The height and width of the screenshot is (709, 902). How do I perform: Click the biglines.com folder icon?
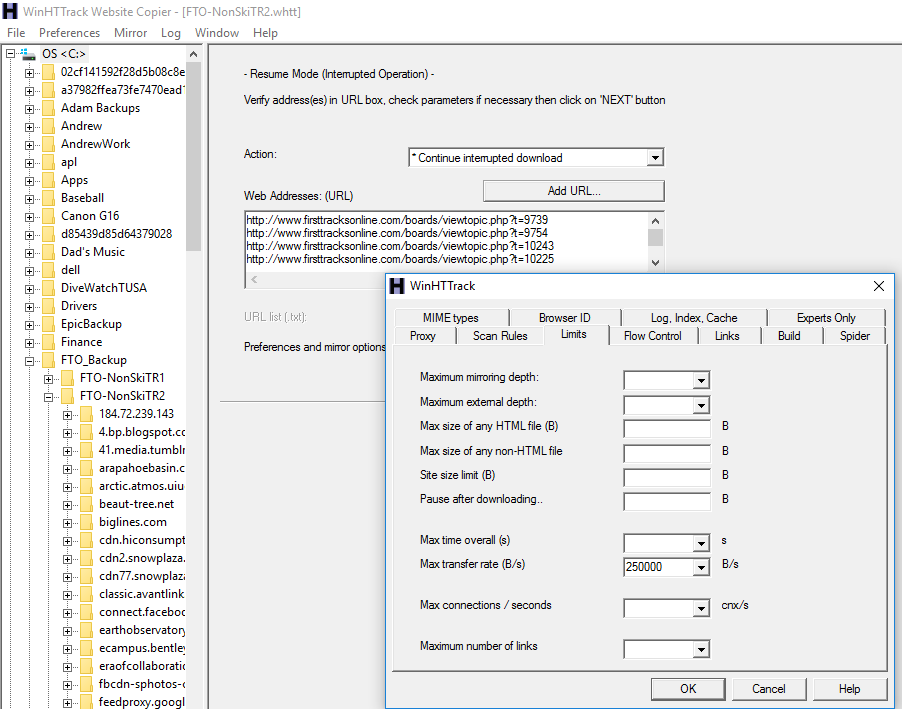(x=86, y=523)
